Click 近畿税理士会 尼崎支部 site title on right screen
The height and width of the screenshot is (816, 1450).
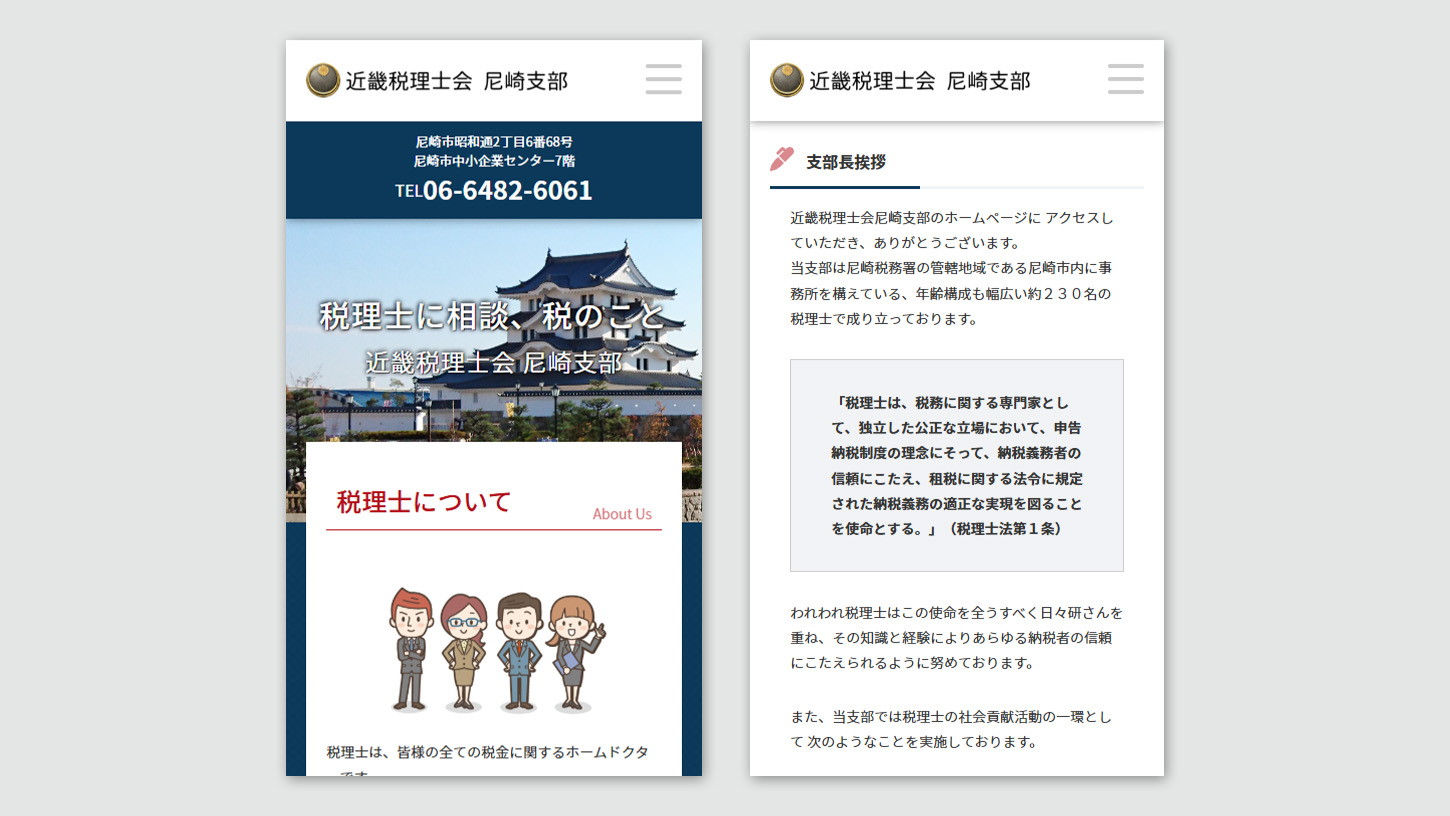920,81
